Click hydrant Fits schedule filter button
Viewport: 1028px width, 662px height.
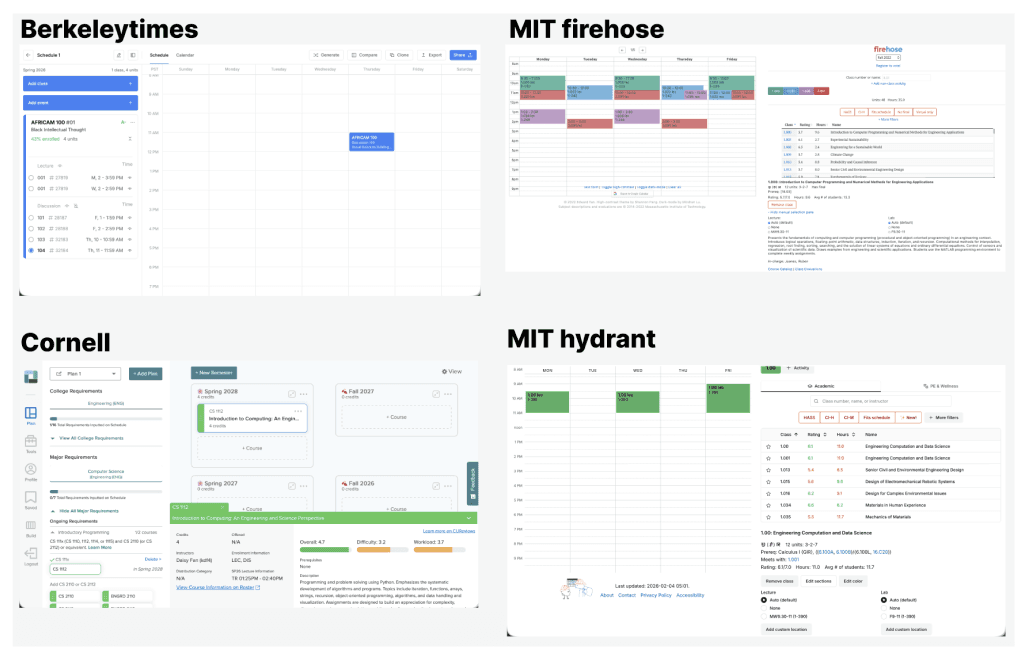[877, 418]
